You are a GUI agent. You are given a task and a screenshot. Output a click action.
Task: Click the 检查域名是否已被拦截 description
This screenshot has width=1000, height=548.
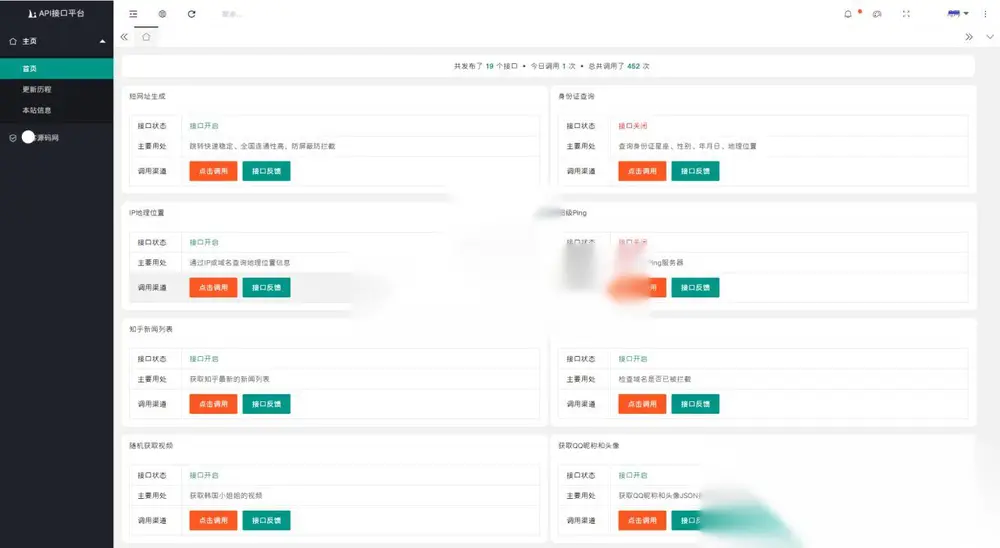pyautogui.click(x=654, y=379)
